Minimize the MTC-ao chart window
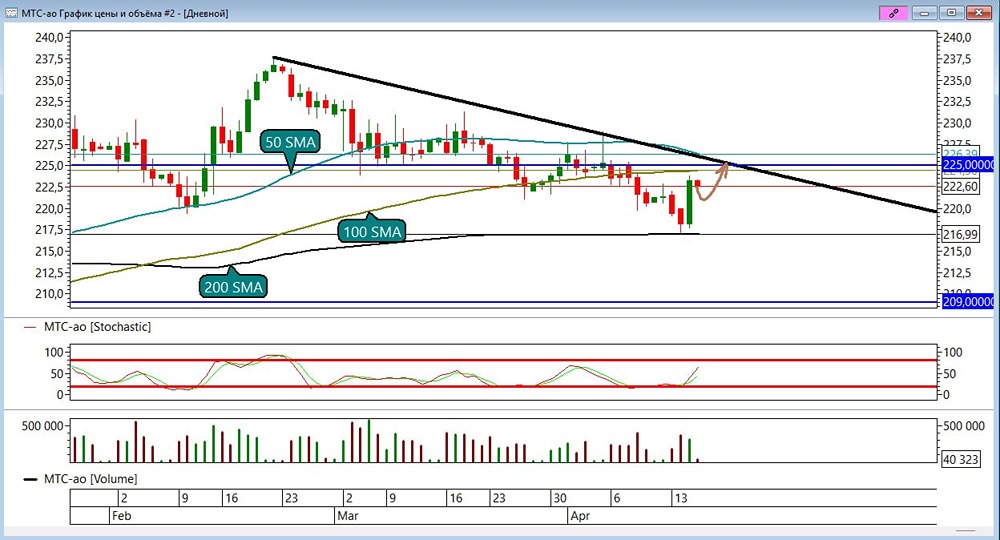The image size is (1000, 540). [923, 13]
